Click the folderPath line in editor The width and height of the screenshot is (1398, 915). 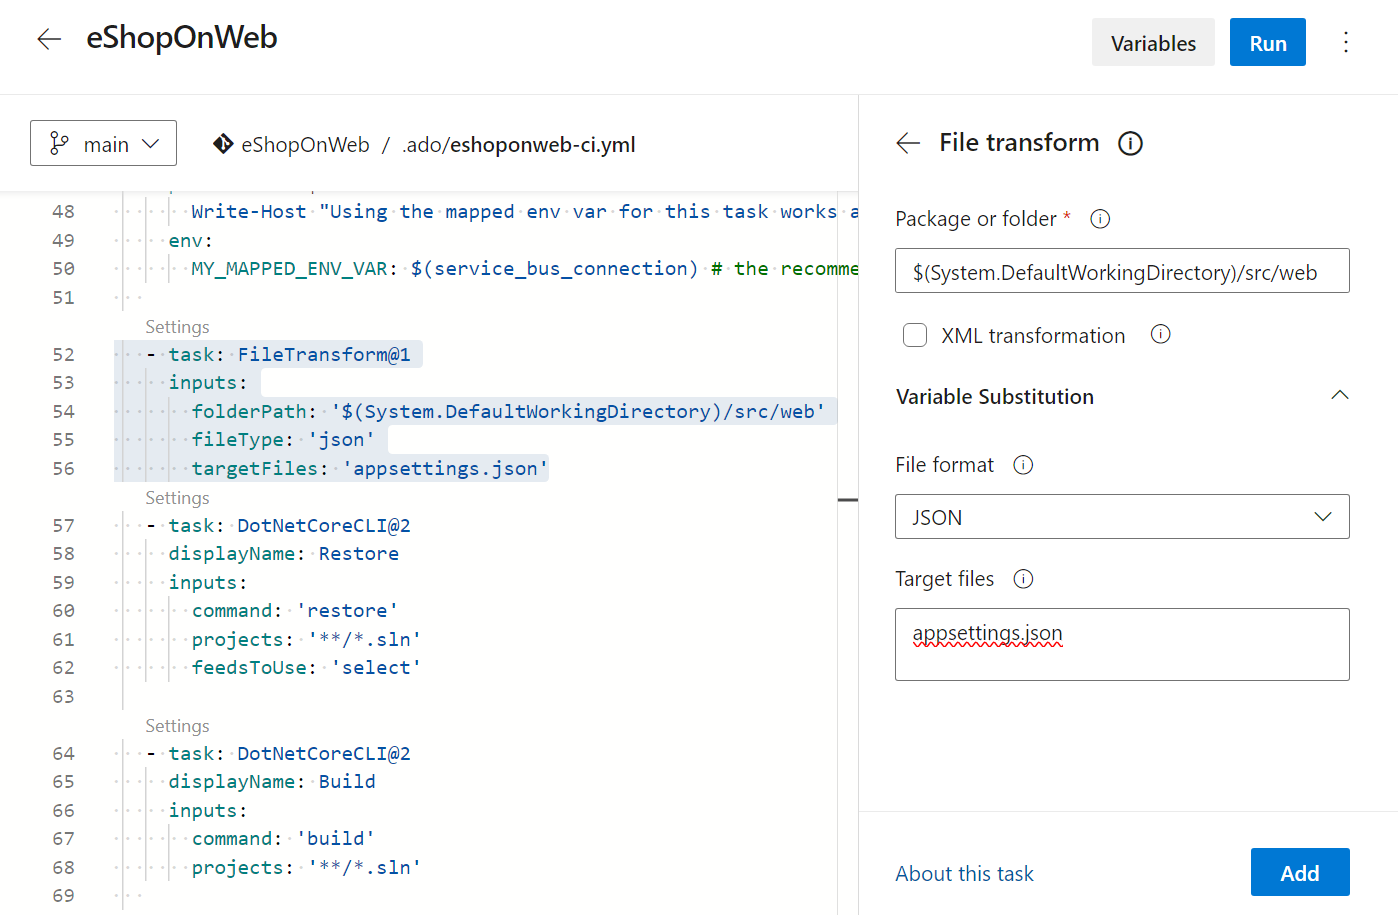[x=508, y=411]
